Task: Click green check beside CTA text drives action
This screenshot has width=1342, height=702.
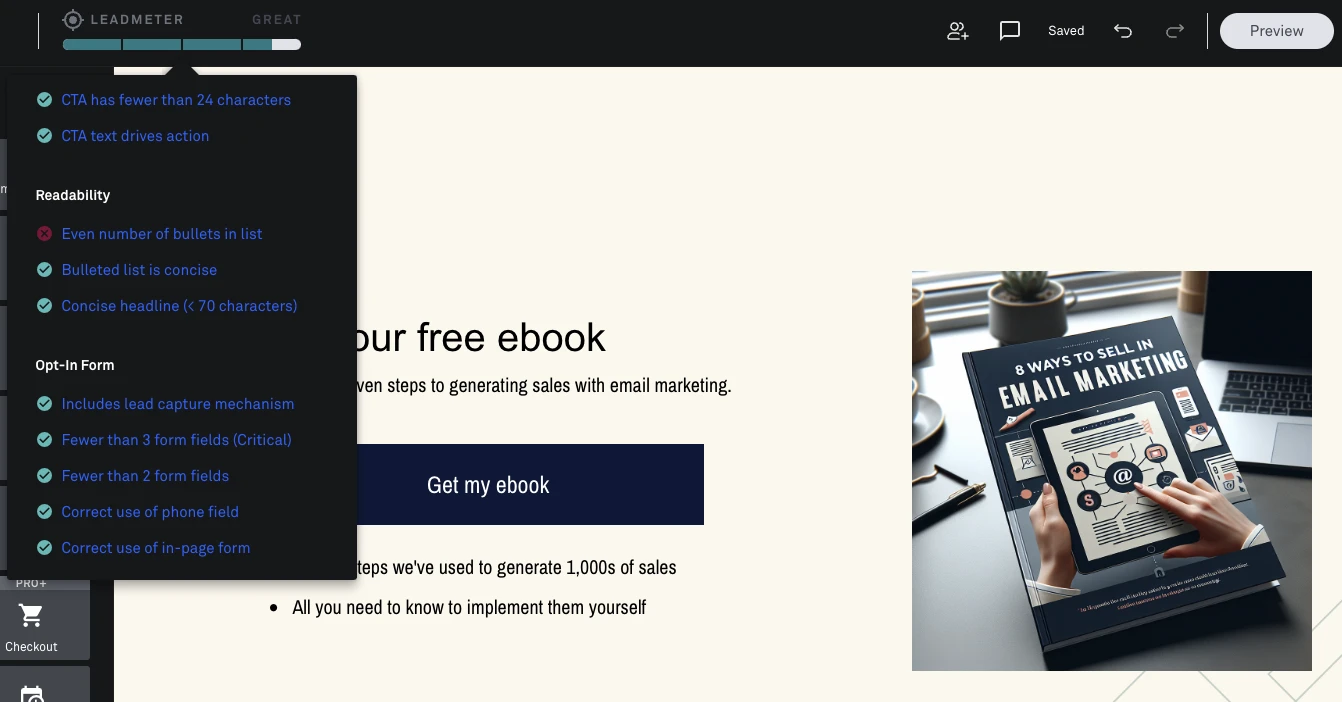Action: point(44,136)
